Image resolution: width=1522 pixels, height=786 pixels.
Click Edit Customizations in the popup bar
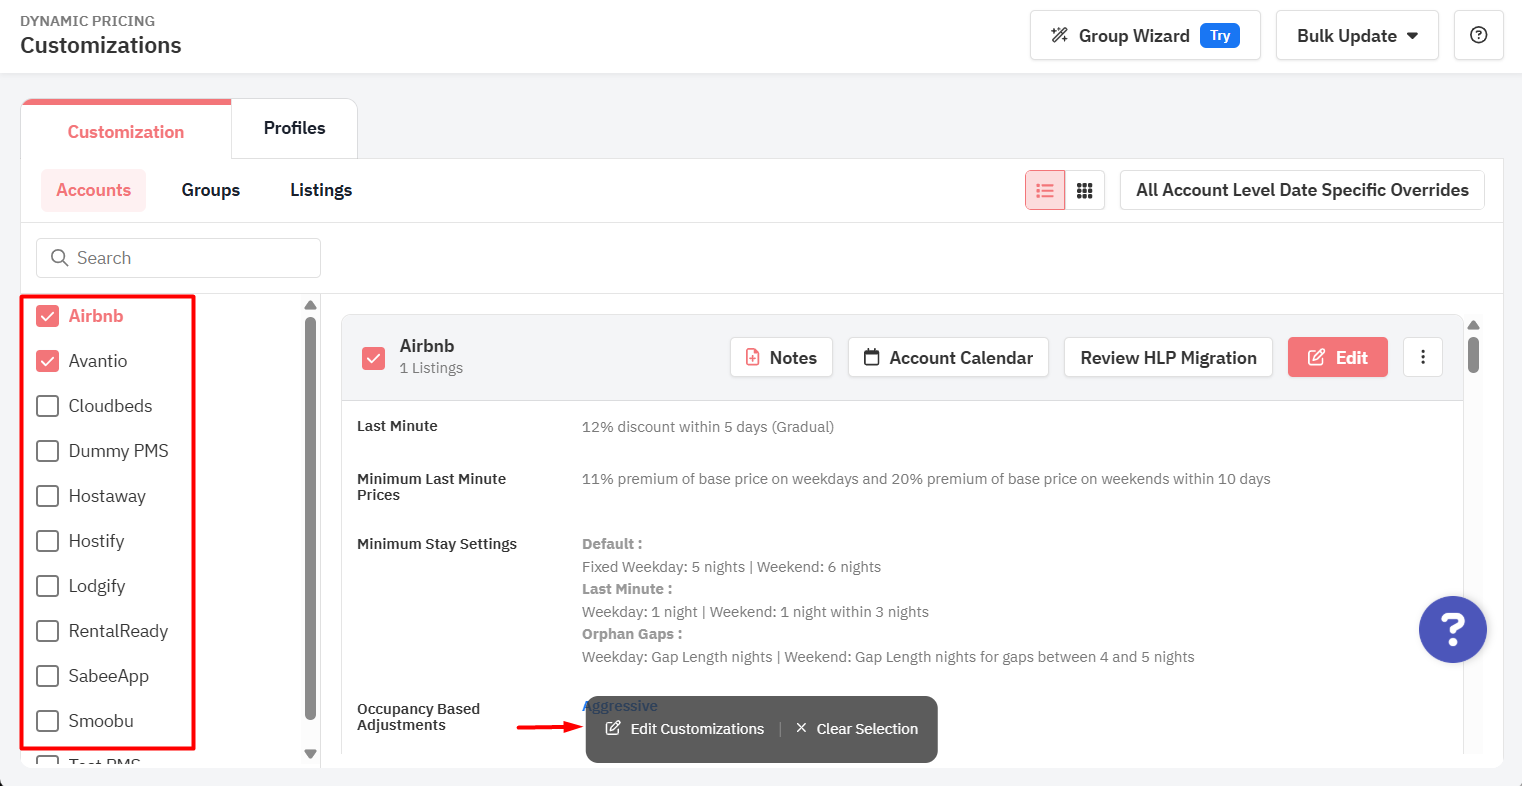(x=685, y=729)
